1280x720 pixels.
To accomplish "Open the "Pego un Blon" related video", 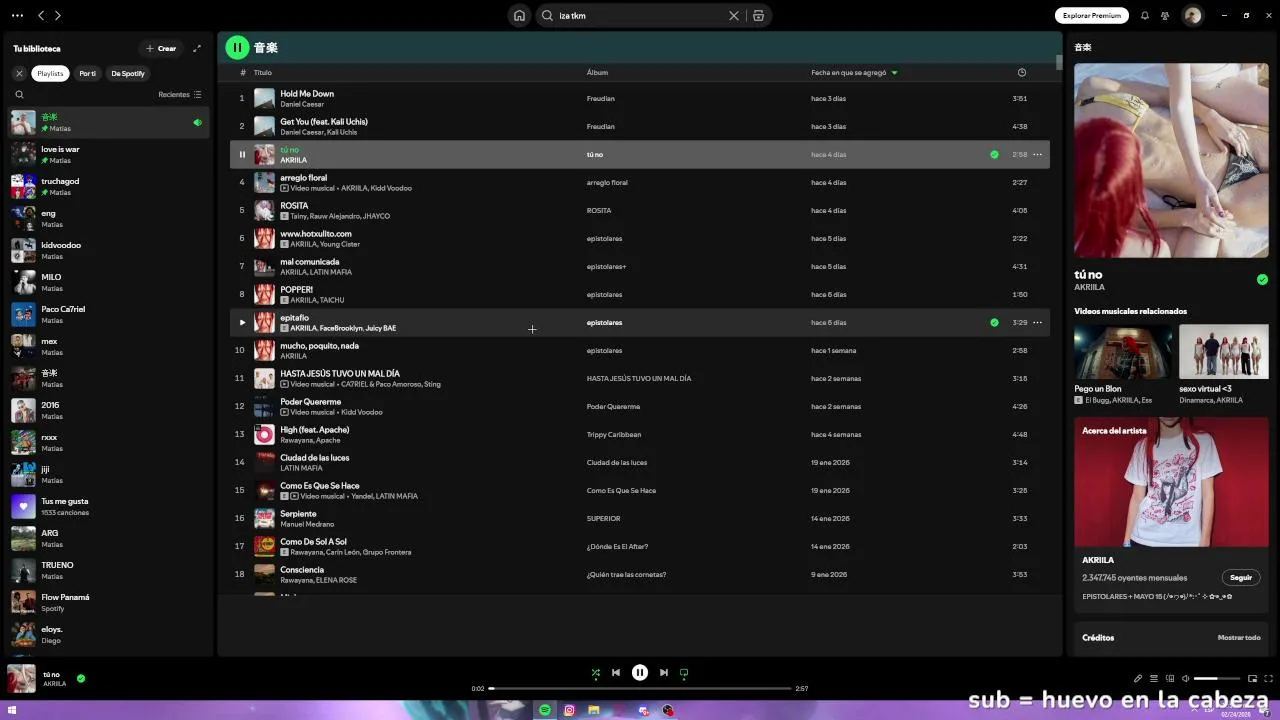I will point(1123,363).
